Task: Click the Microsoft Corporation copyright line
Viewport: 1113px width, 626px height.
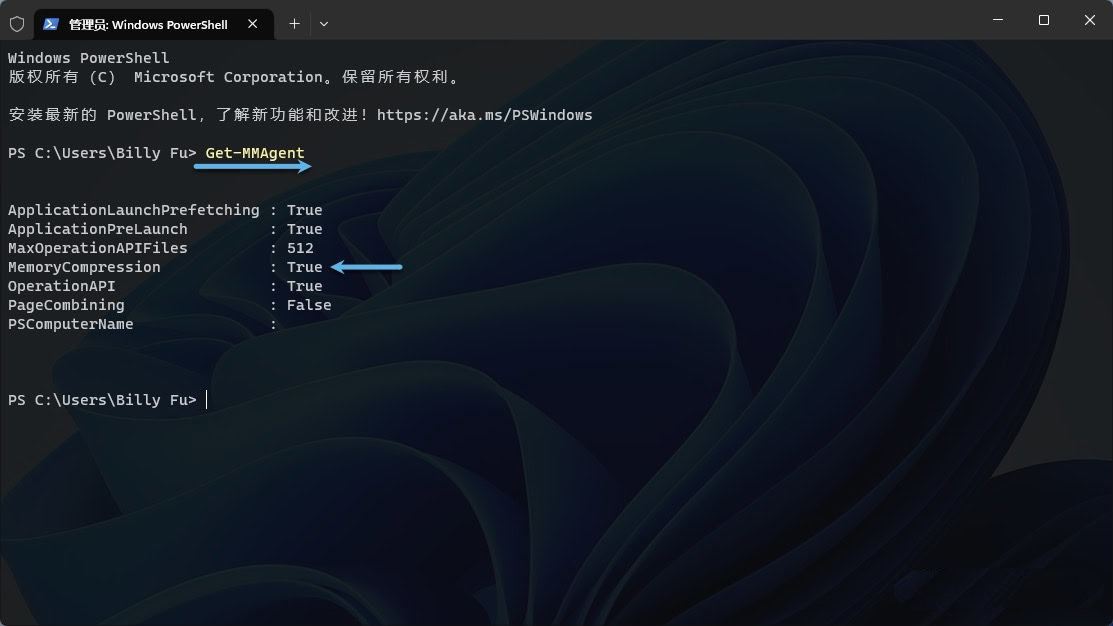Action: click(235, 77)
